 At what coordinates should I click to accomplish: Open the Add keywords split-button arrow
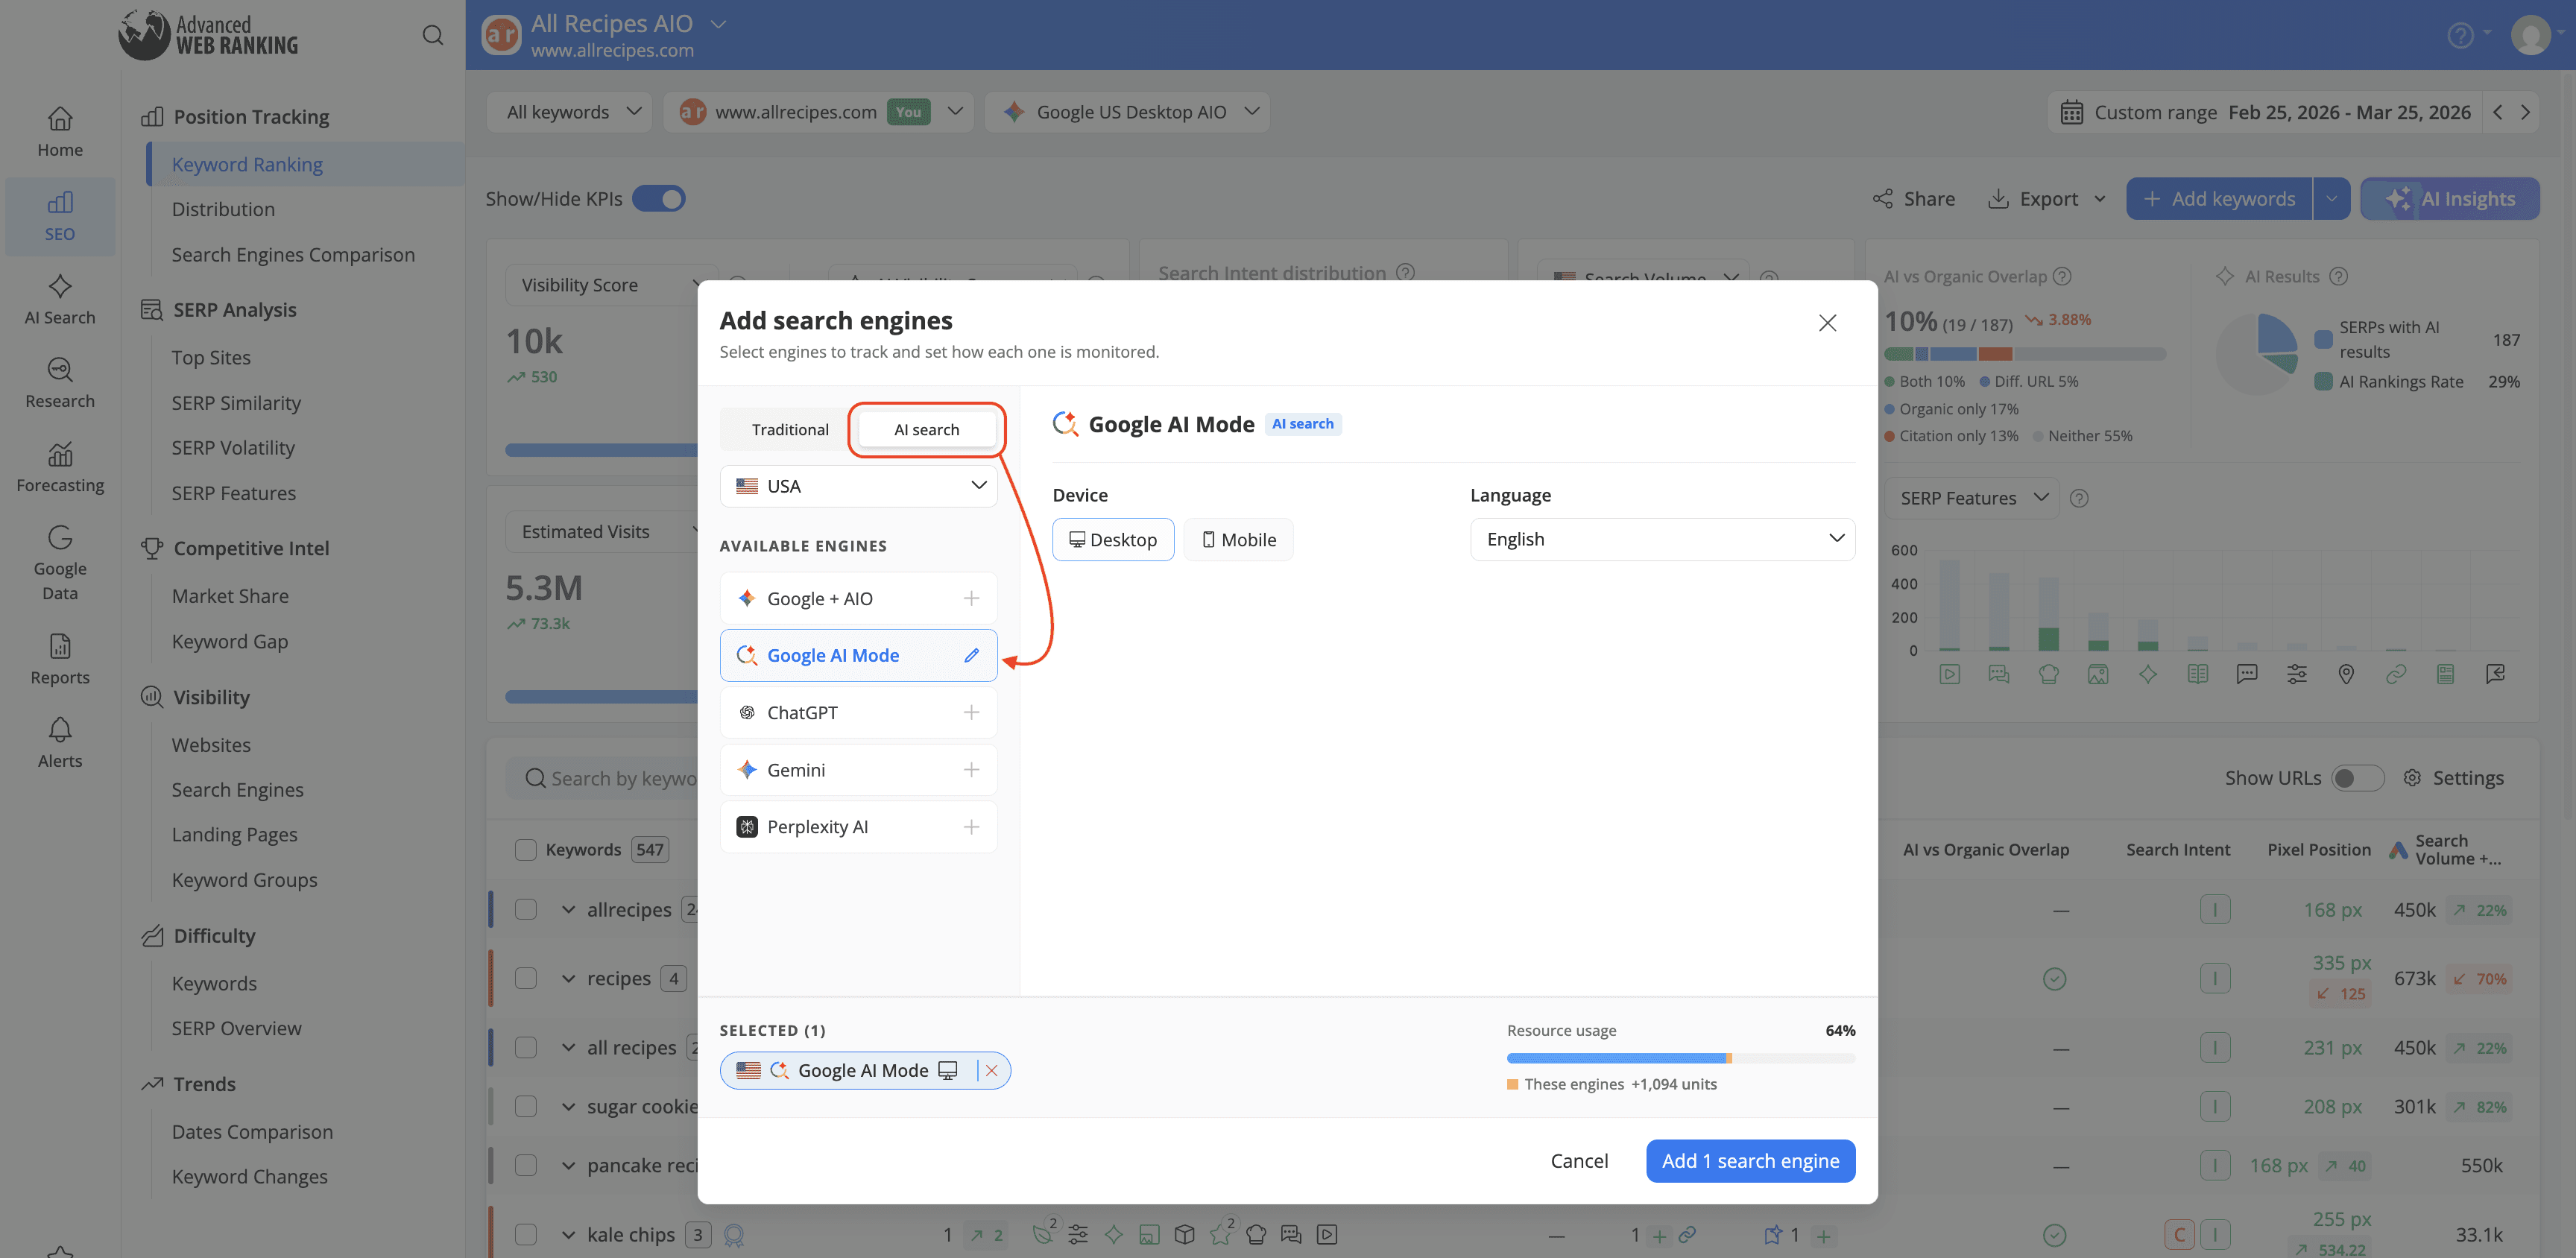(x=2331, y=199)
